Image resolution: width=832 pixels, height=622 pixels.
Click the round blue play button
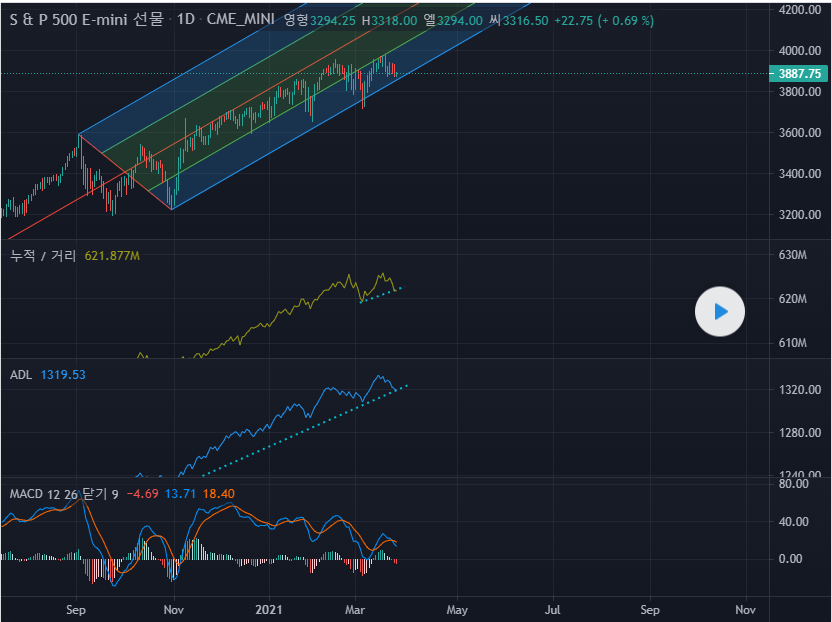tap(720, 312)
